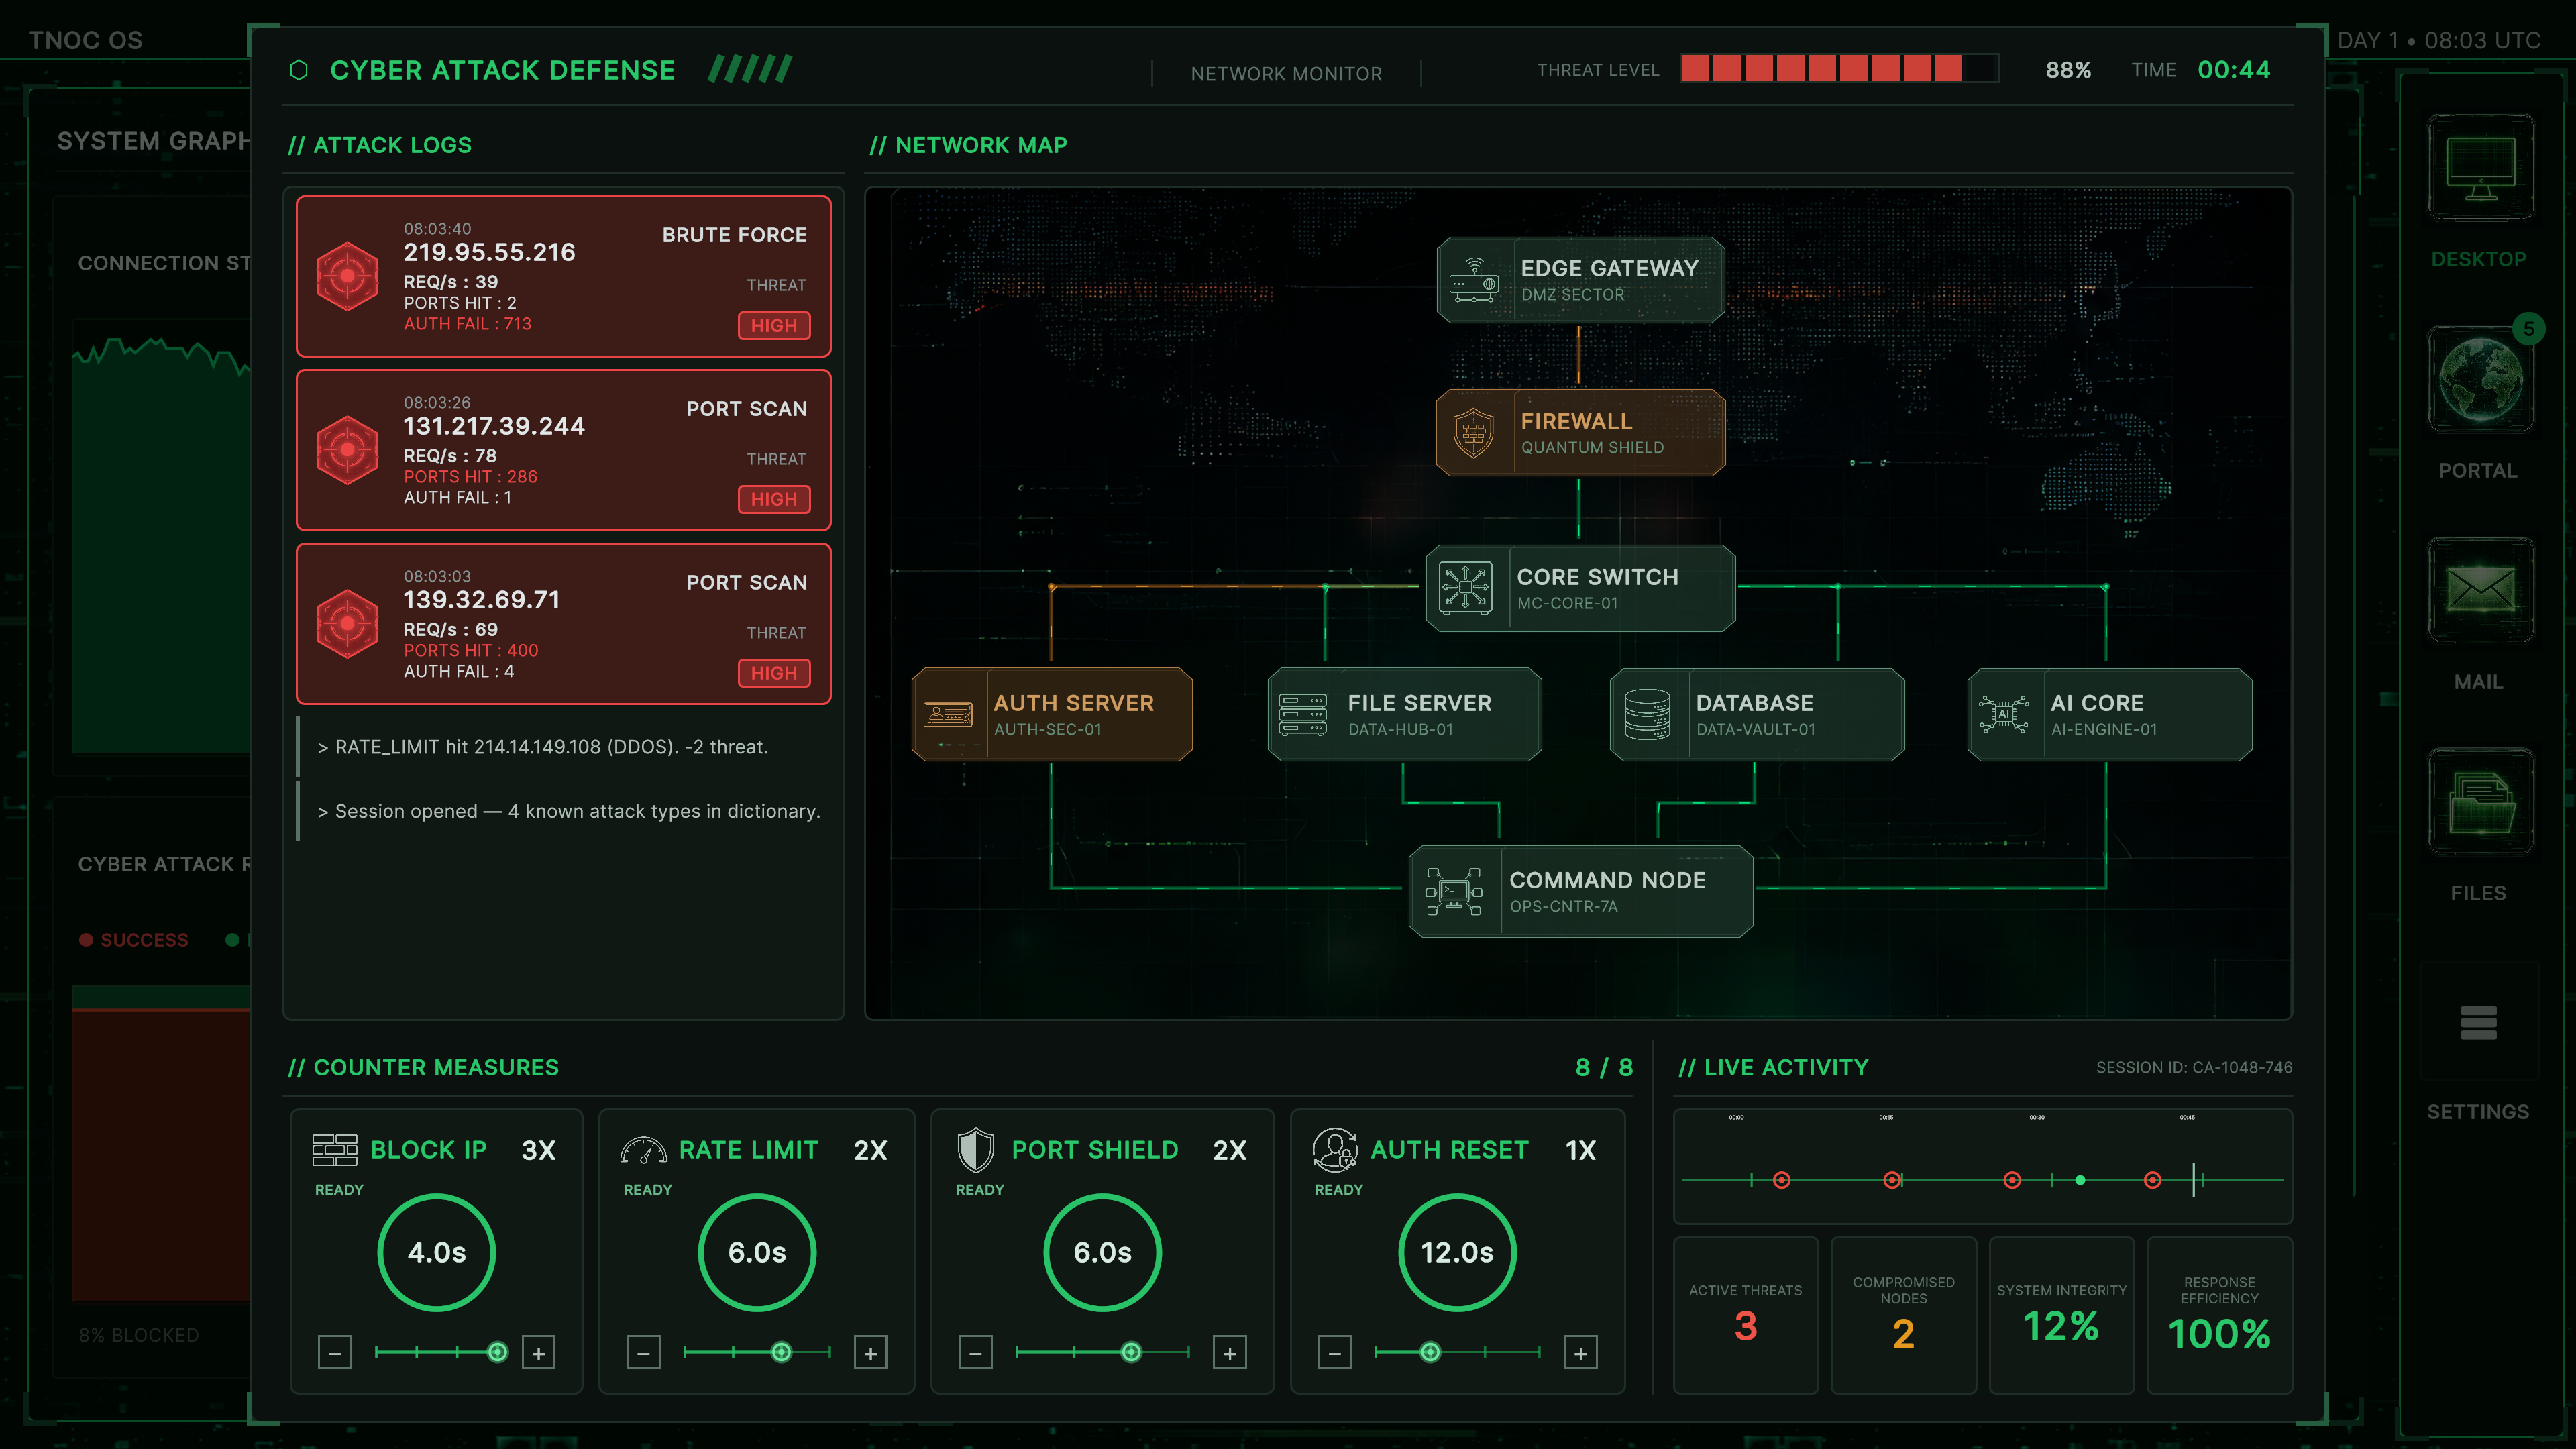Open the Desktop icon in the sidebar
The width and height of the screenshot is (2576, 1449).
pyautogui.click(x=2480, y=167)
